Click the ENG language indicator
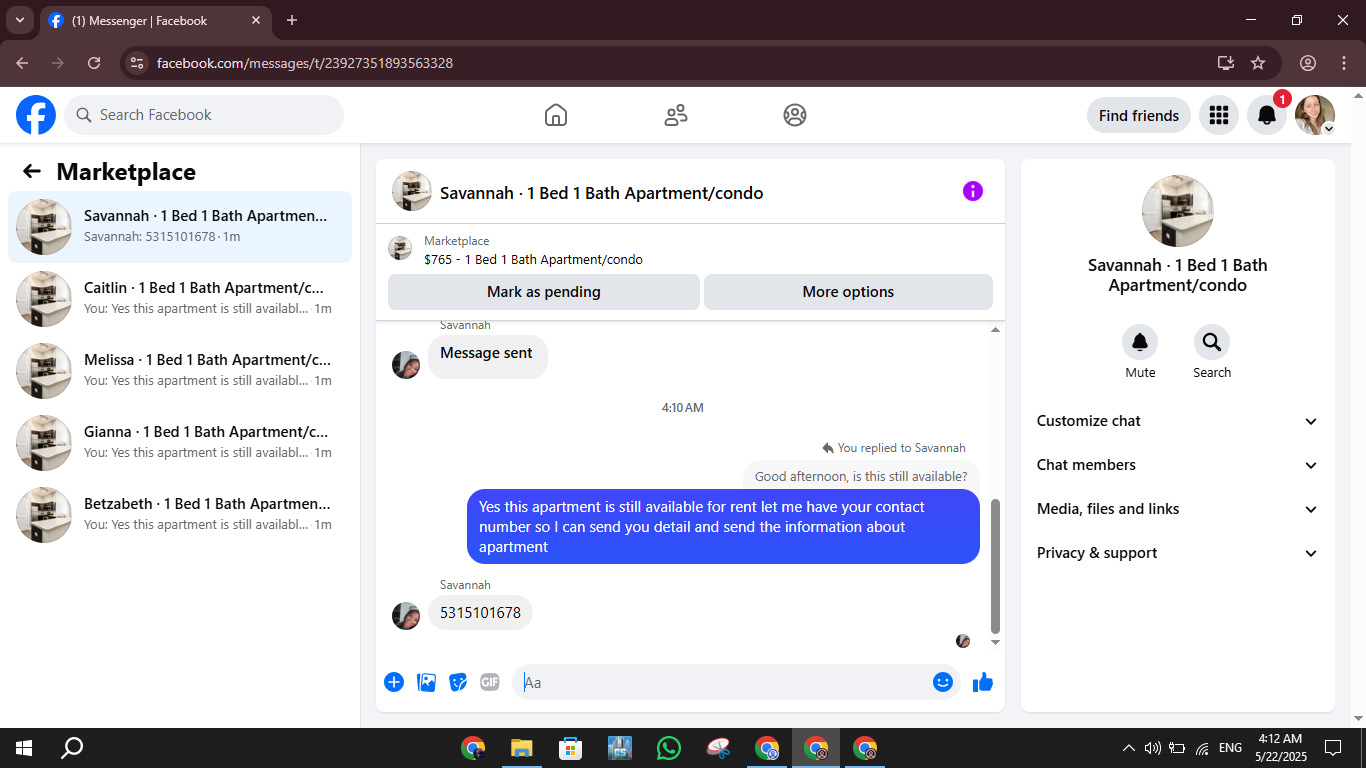 (x=1231, y=748)
